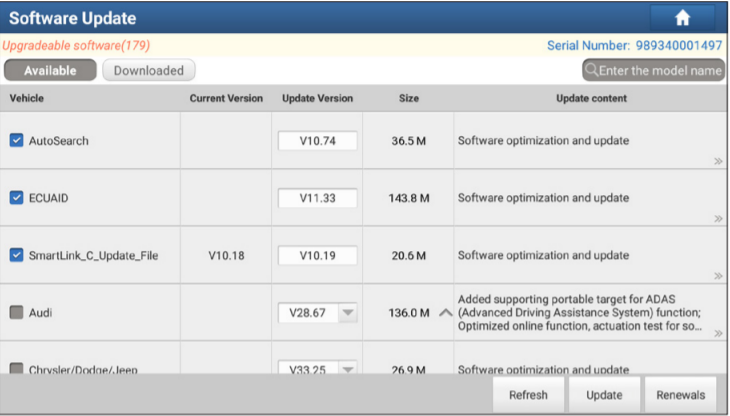
Task: Click the Enter the model name field
Action: [660, 71]
